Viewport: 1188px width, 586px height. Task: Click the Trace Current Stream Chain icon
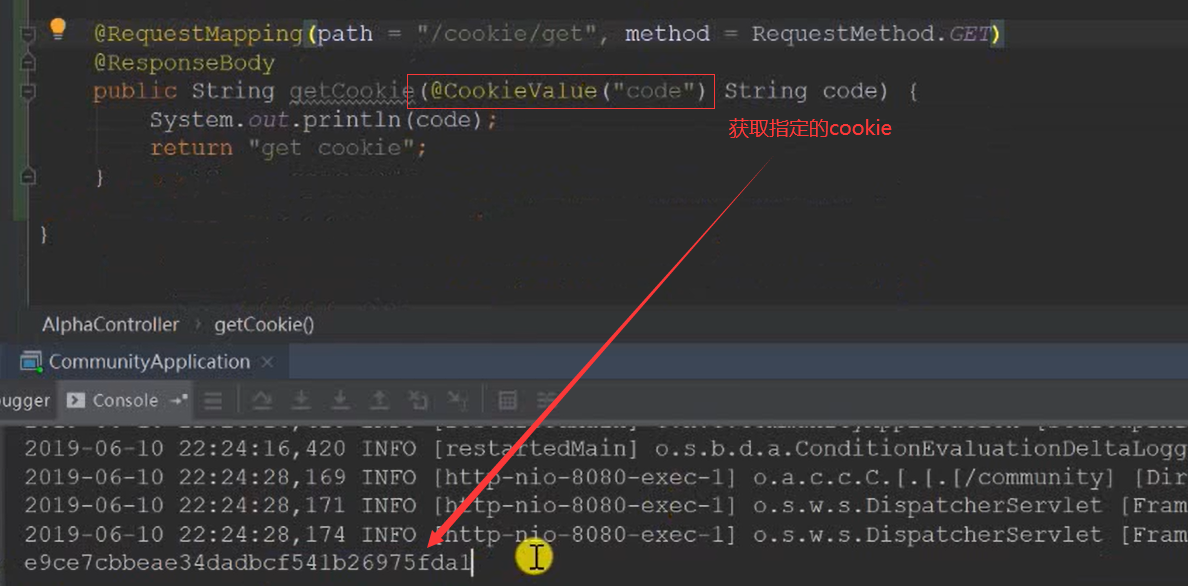pos(547,400)
